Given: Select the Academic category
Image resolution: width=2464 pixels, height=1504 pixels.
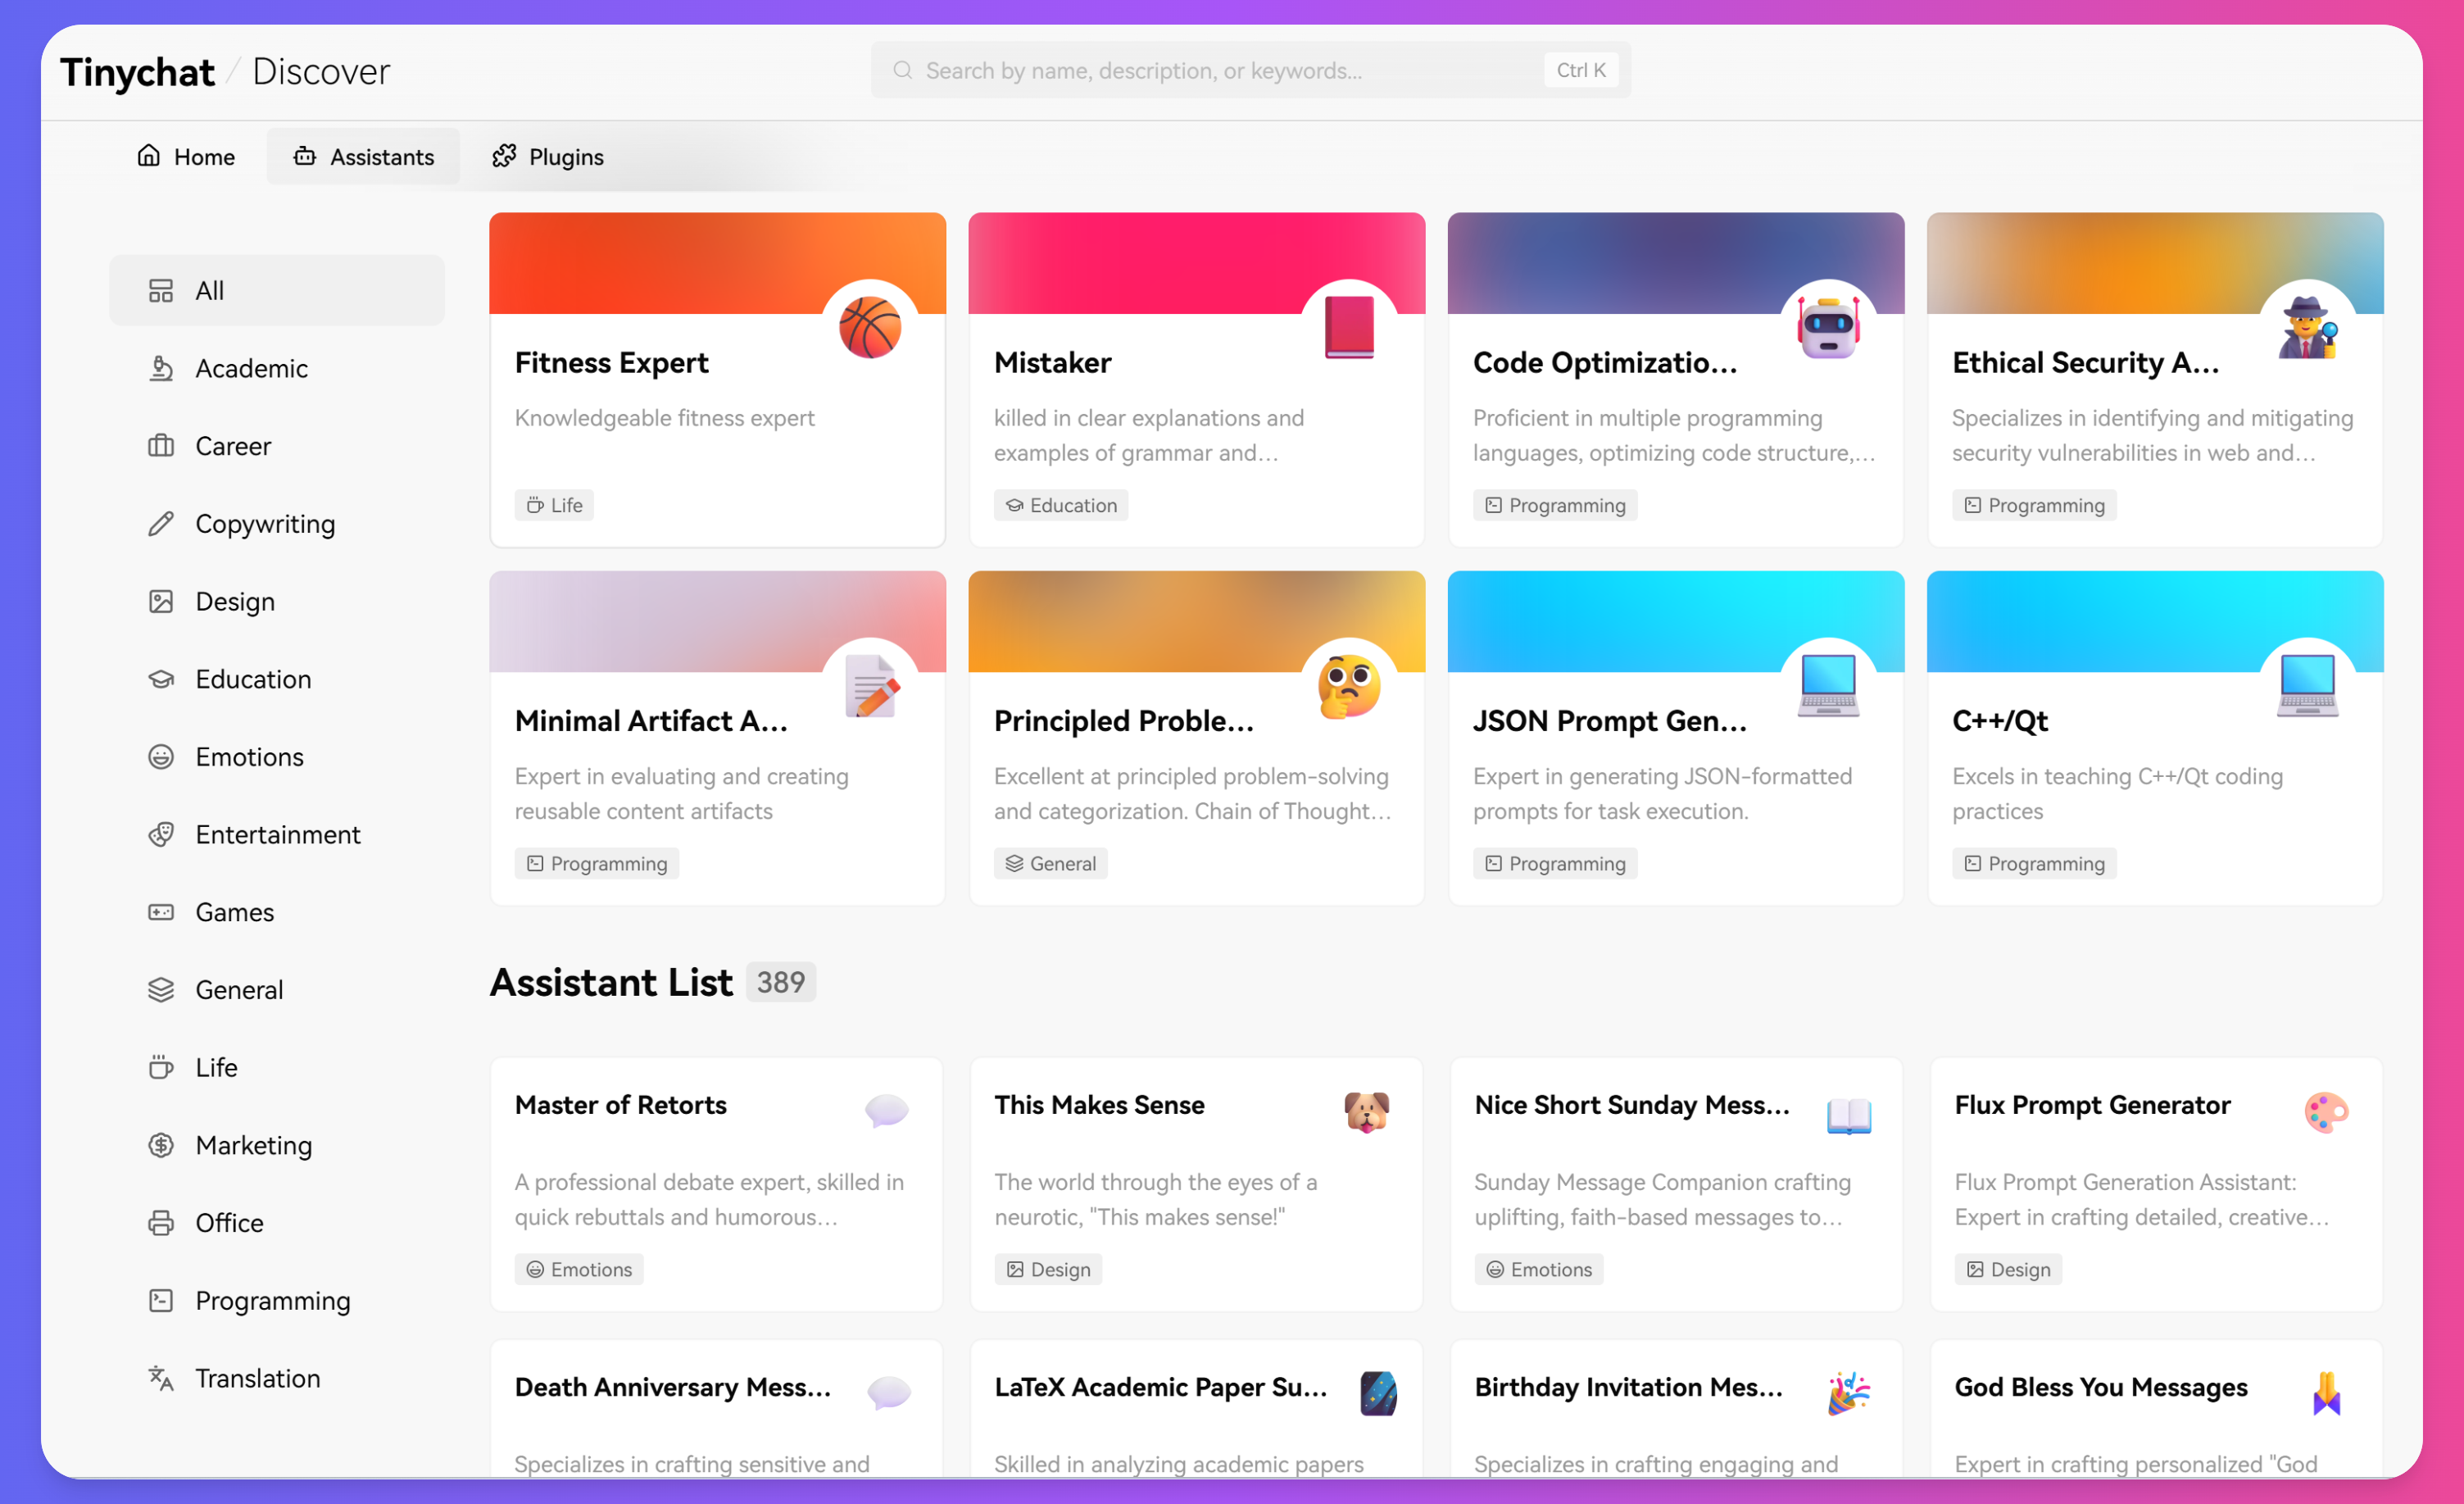Looking at the screenshot, I should pyautogui.click(x=277, y=368).
